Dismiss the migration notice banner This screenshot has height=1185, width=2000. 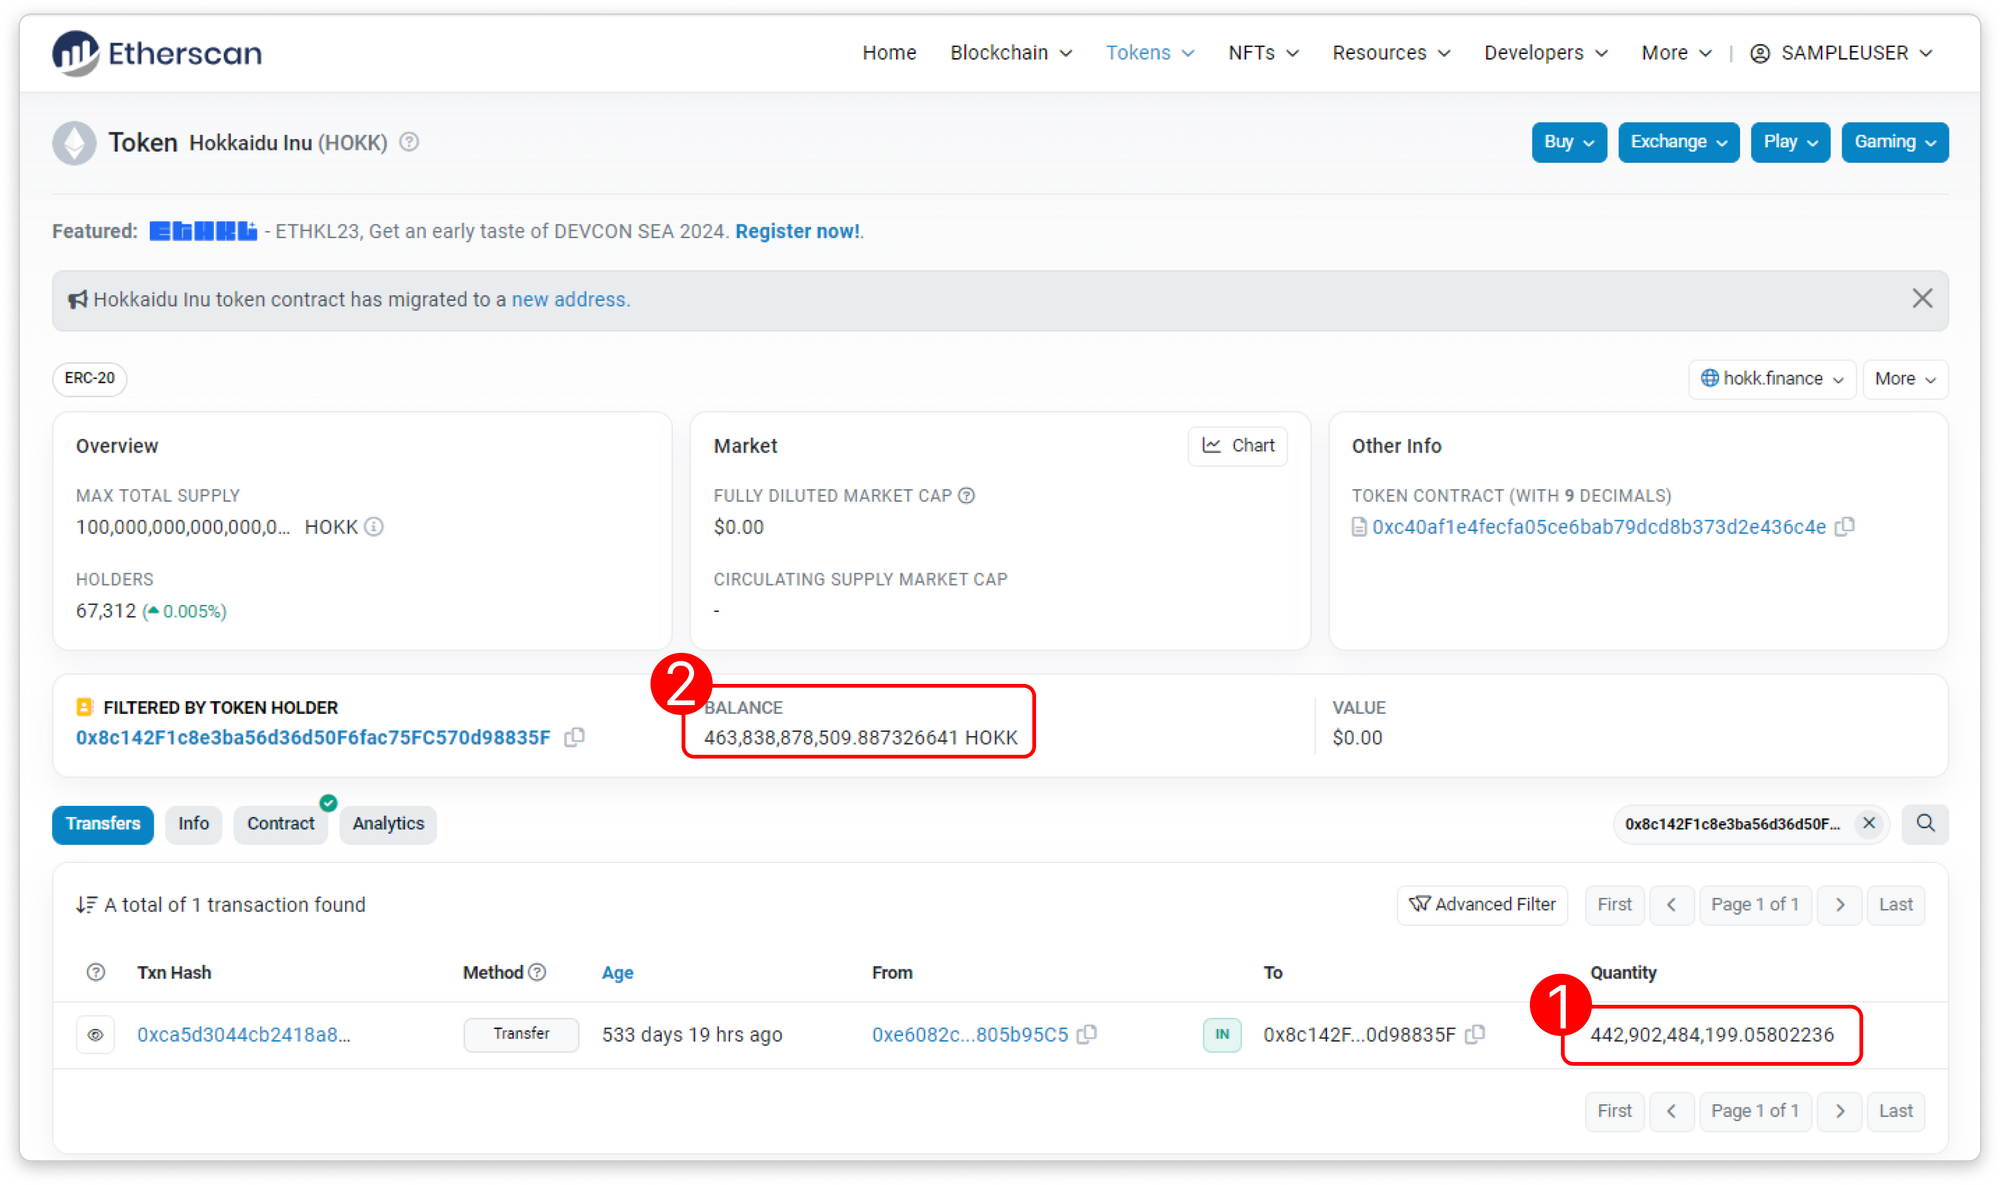(x=1922, y=299)
